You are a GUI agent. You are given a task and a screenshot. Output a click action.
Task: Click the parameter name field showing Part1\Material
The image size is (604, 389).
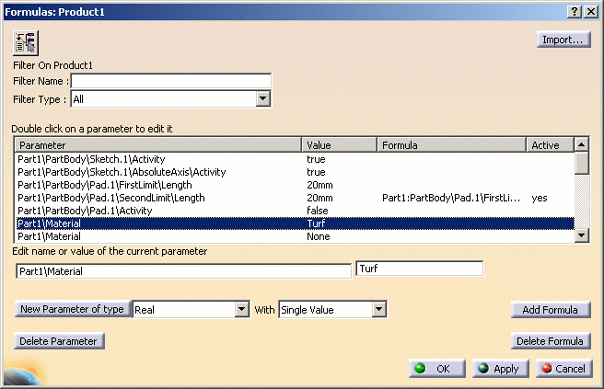pyautogui.click(x=184, y=271)
